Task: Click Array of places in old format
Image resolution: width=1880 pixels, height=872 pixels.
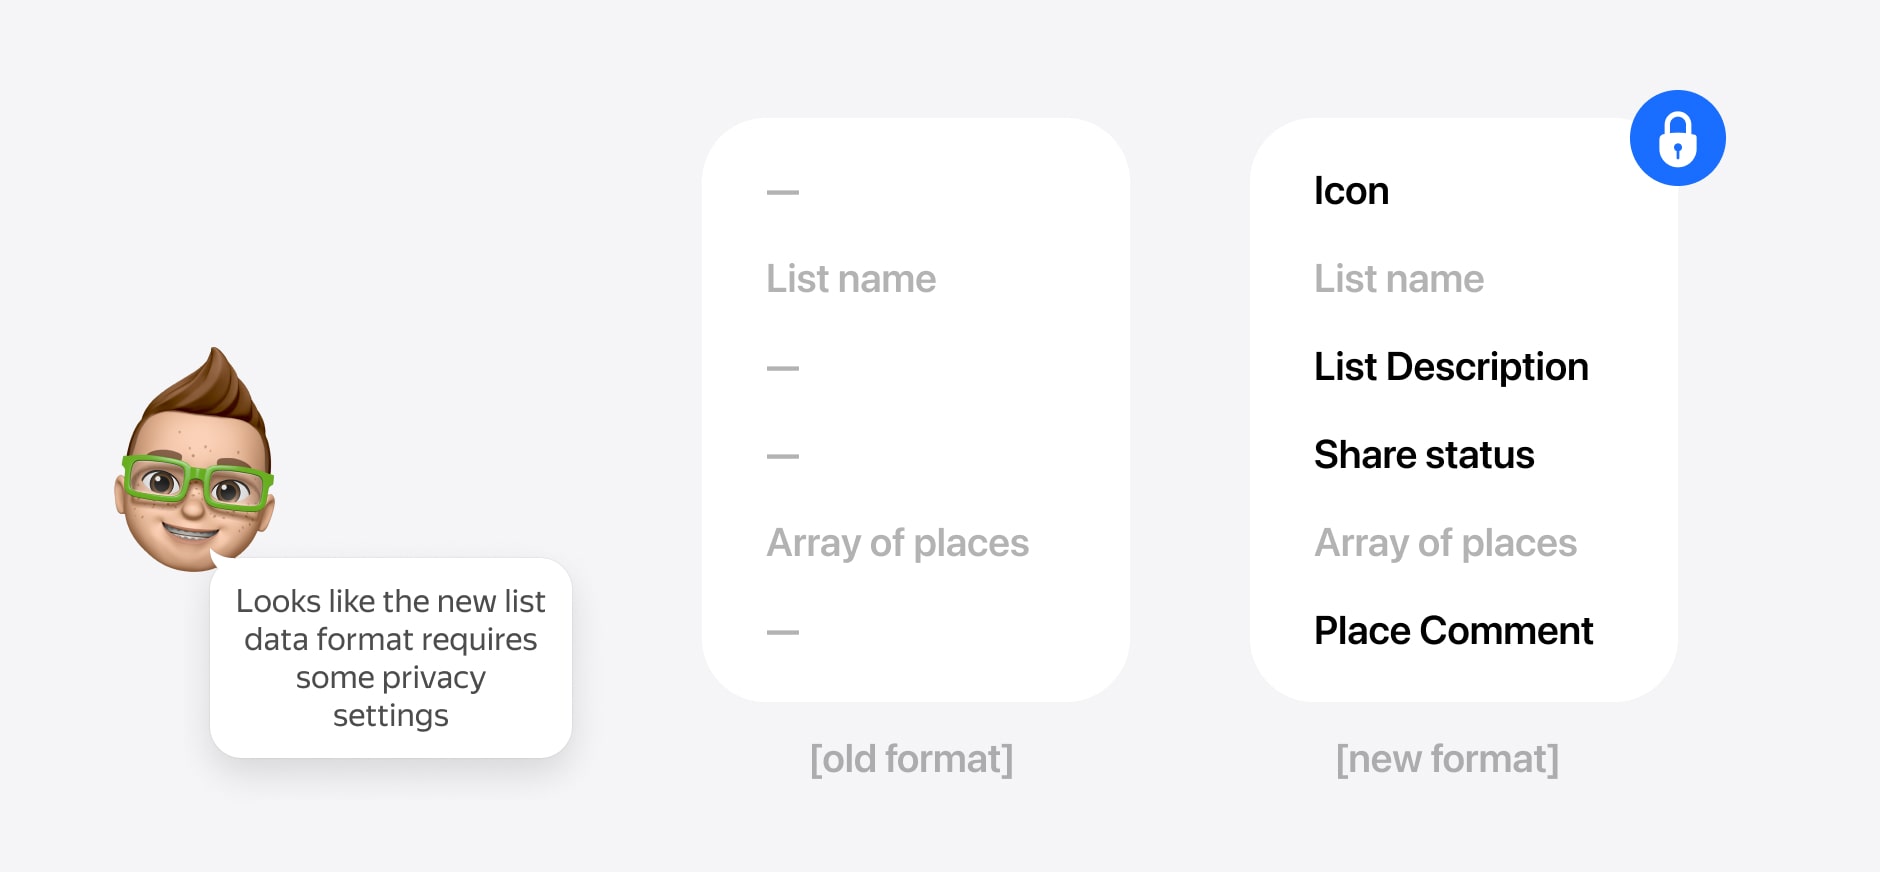Action: 897,543
